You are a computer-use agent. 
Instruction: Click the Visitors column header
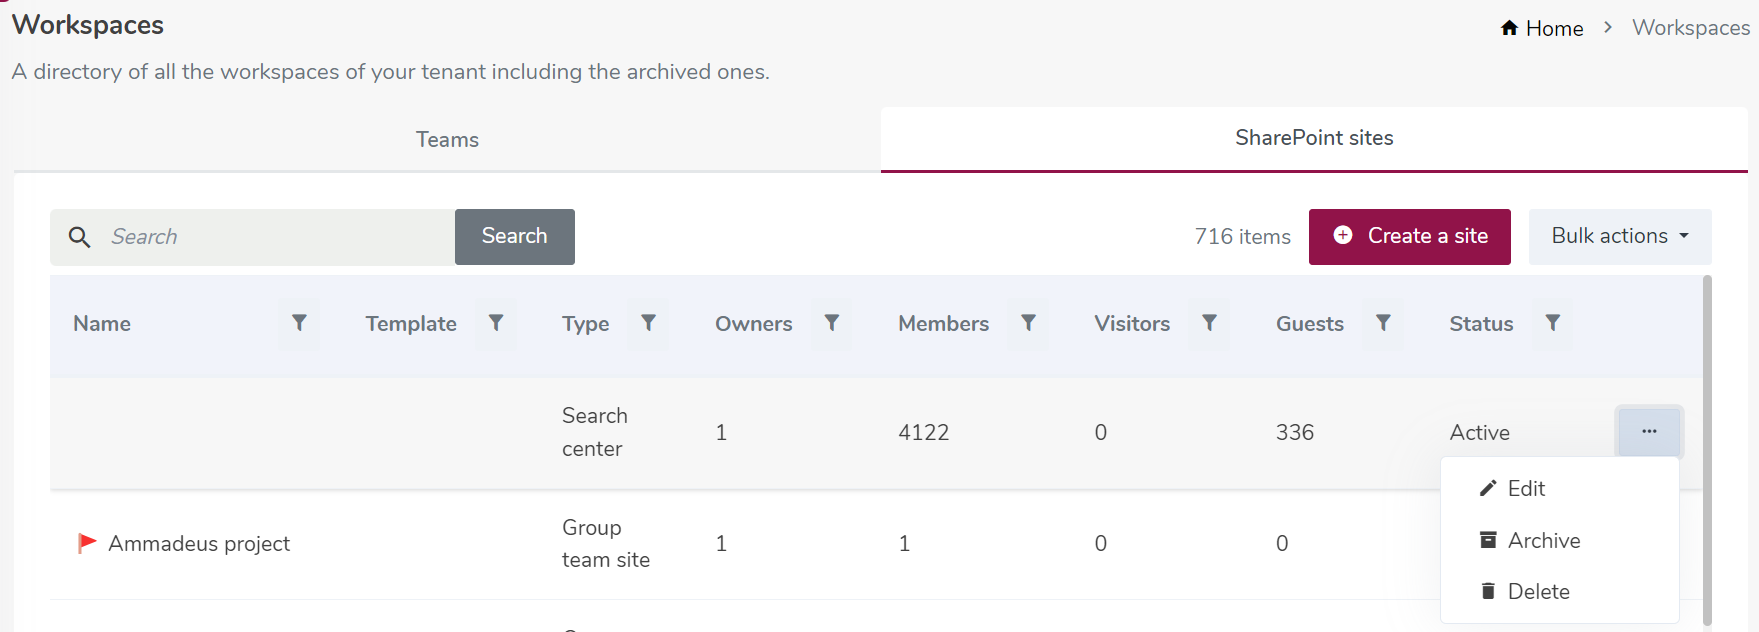[x=1132, y=324]
